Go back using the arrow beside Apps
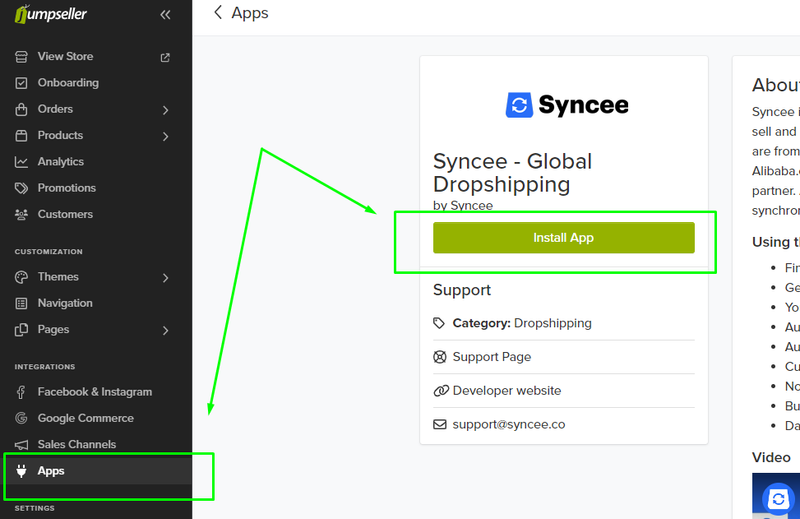 tap(218, 13)
